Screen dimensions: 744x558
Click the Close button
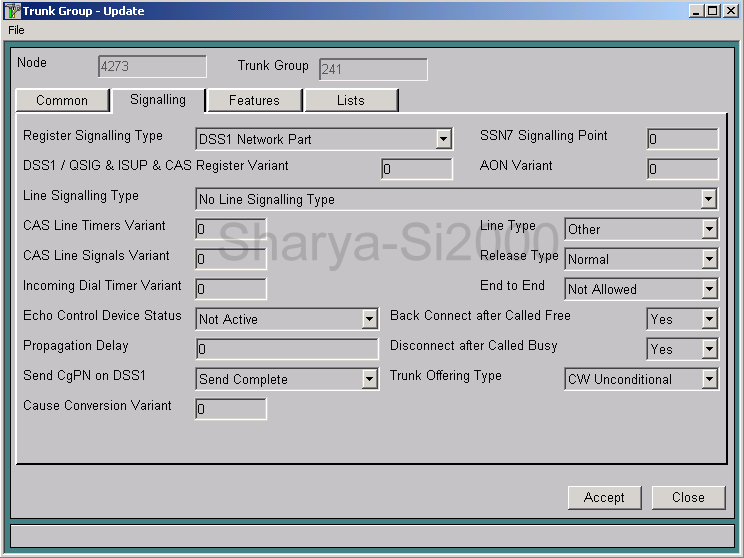point(688,497)
